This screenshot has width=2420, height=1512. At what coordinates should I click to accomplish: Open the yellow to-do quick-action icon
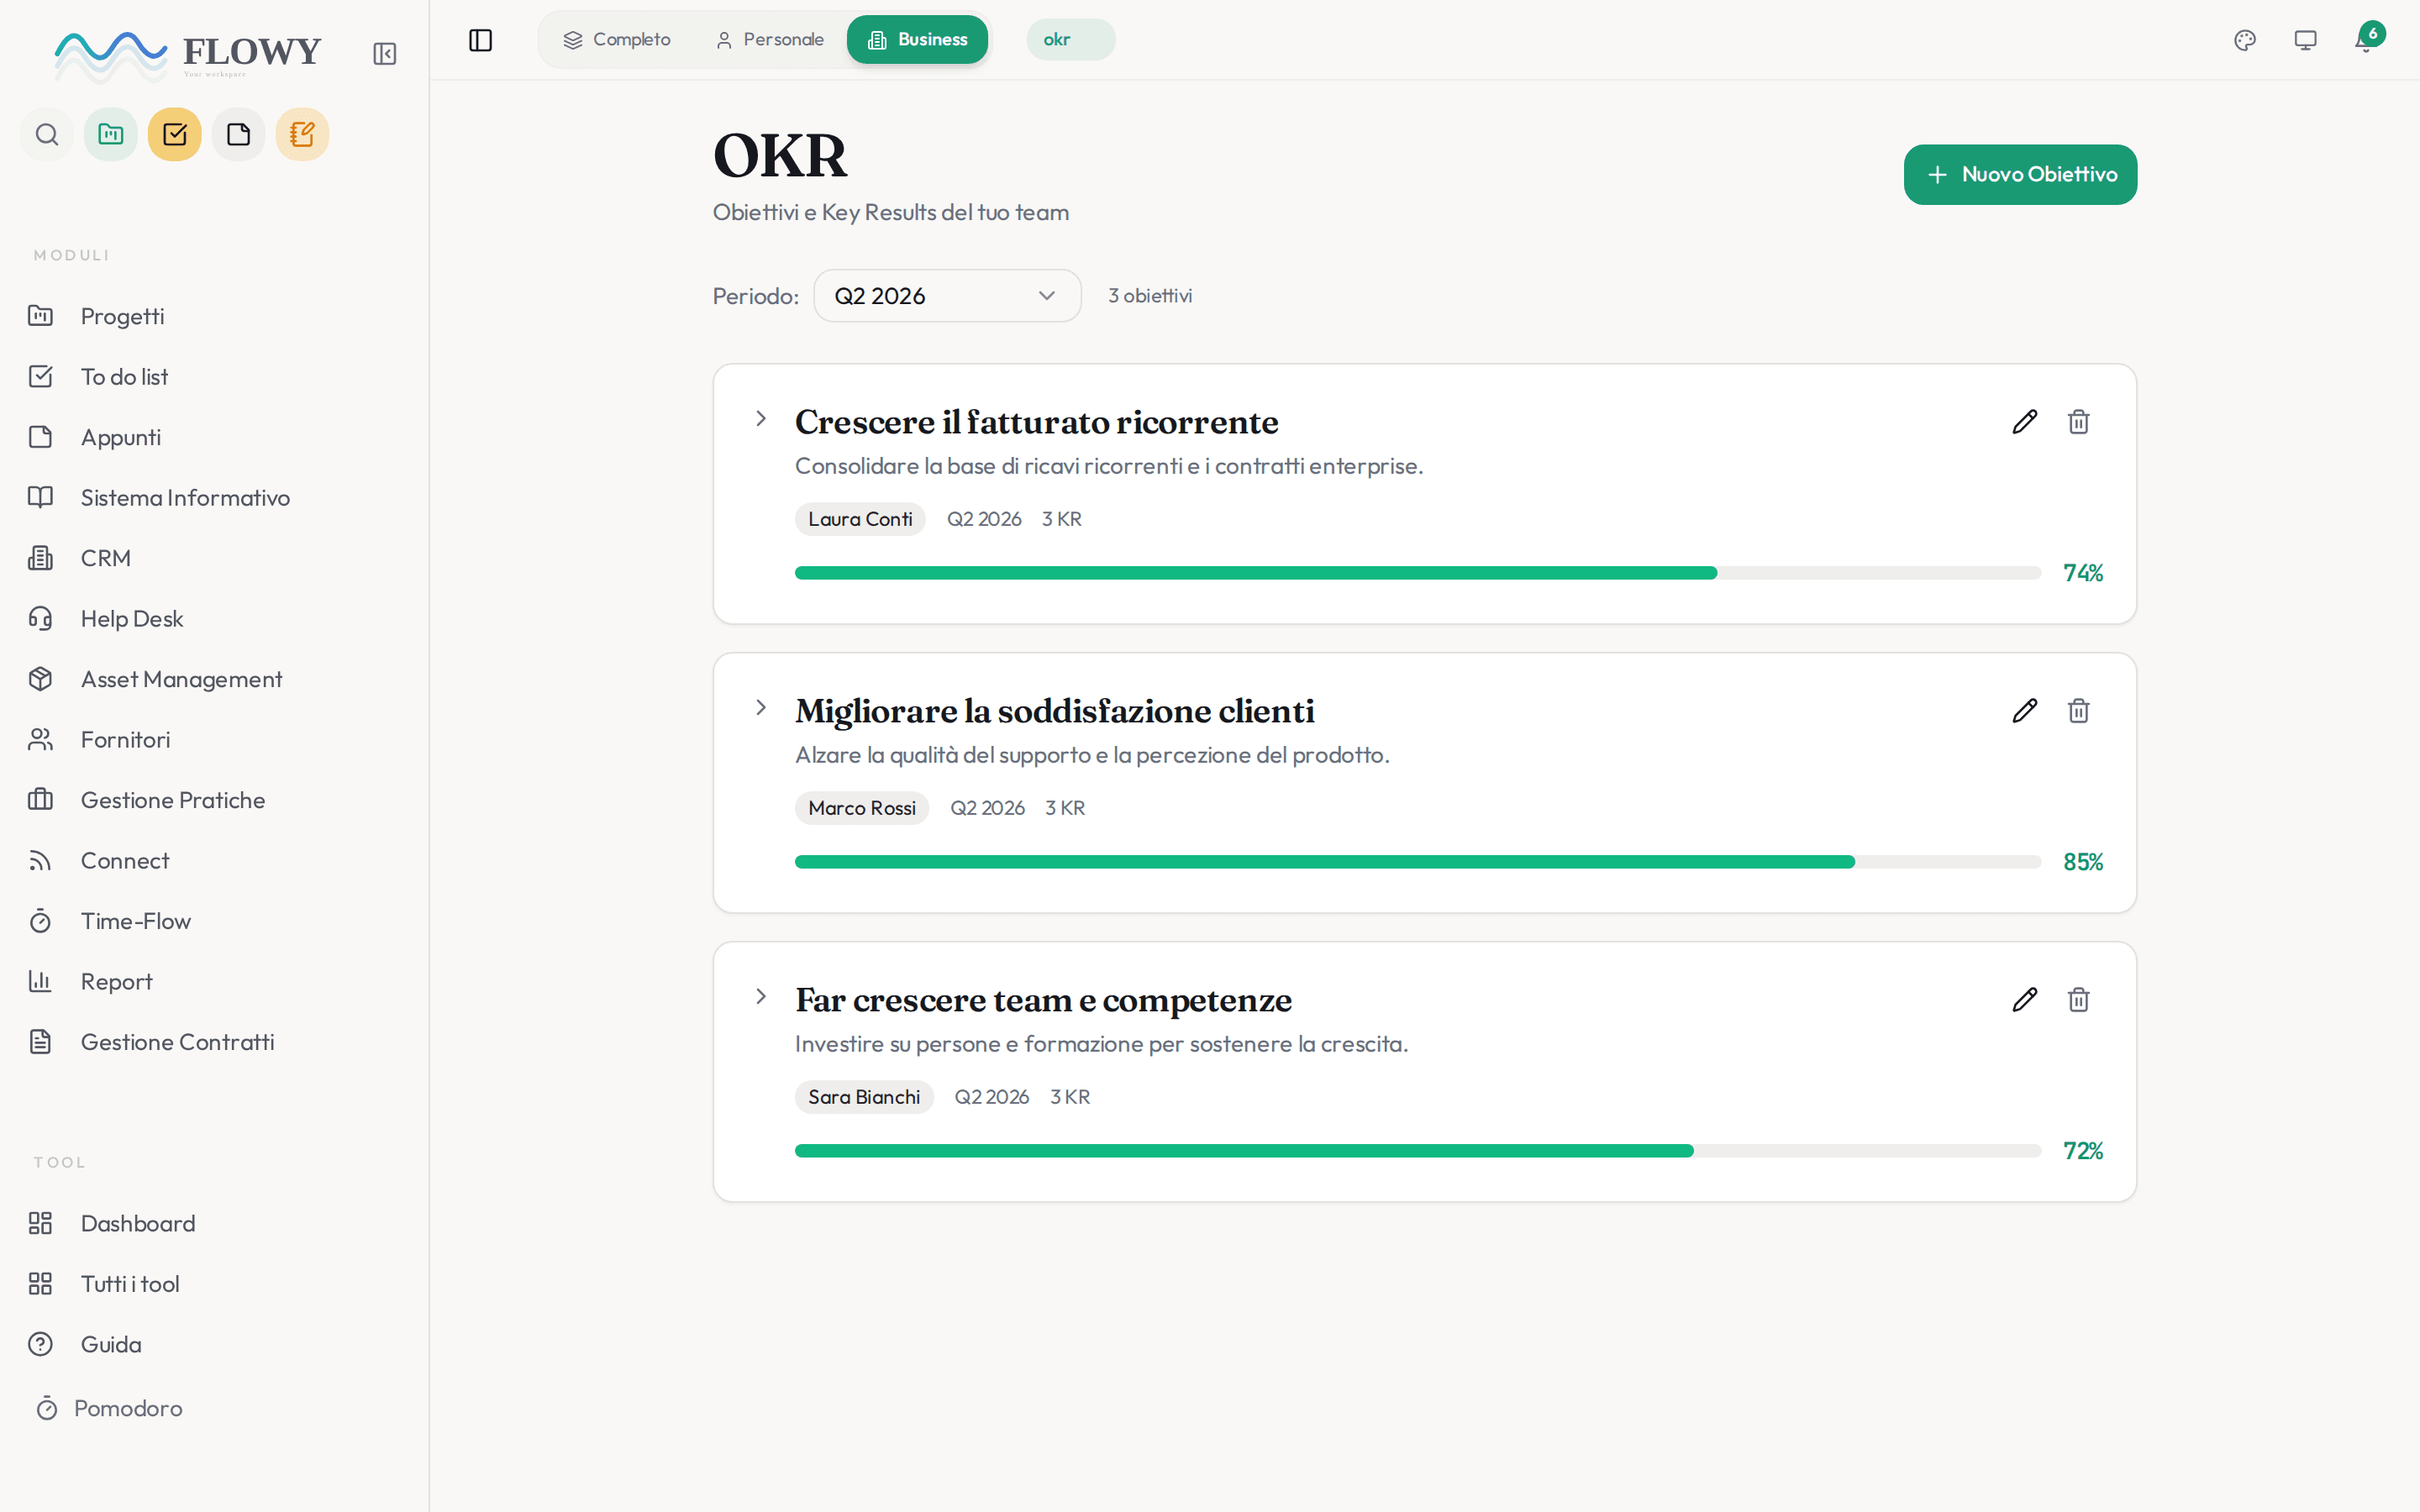(175, 134)
